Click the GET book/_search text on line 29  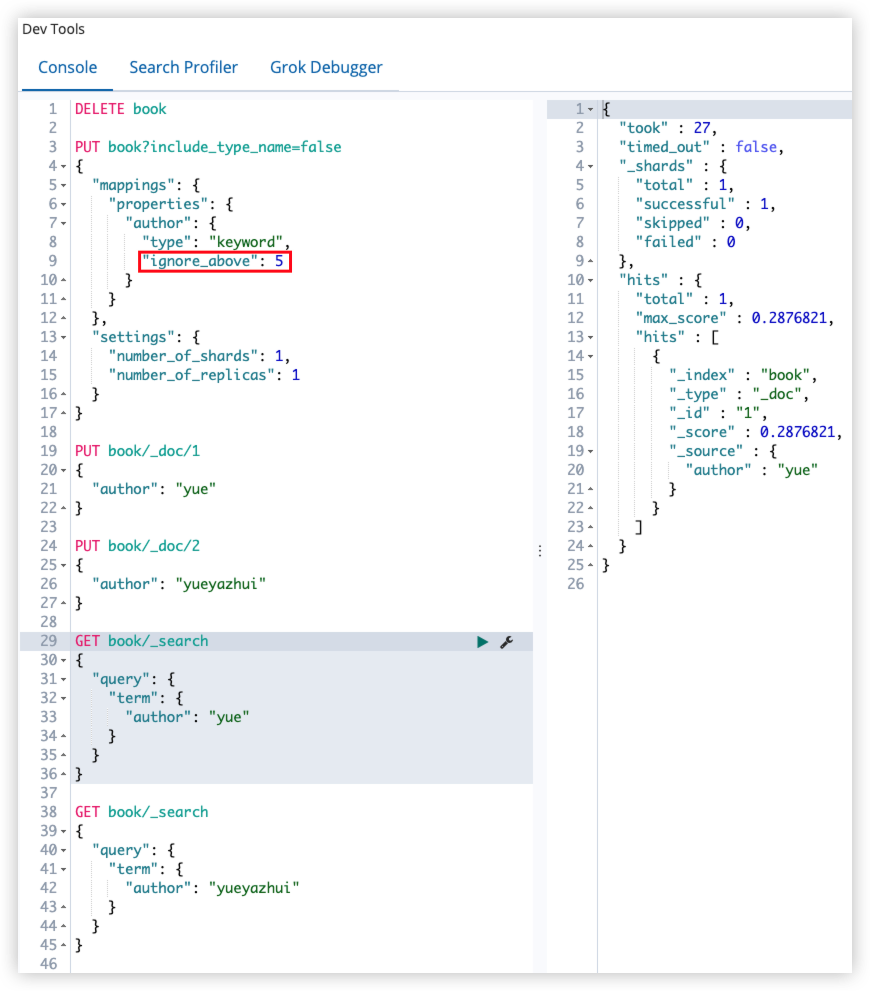[x=142, y=641]
